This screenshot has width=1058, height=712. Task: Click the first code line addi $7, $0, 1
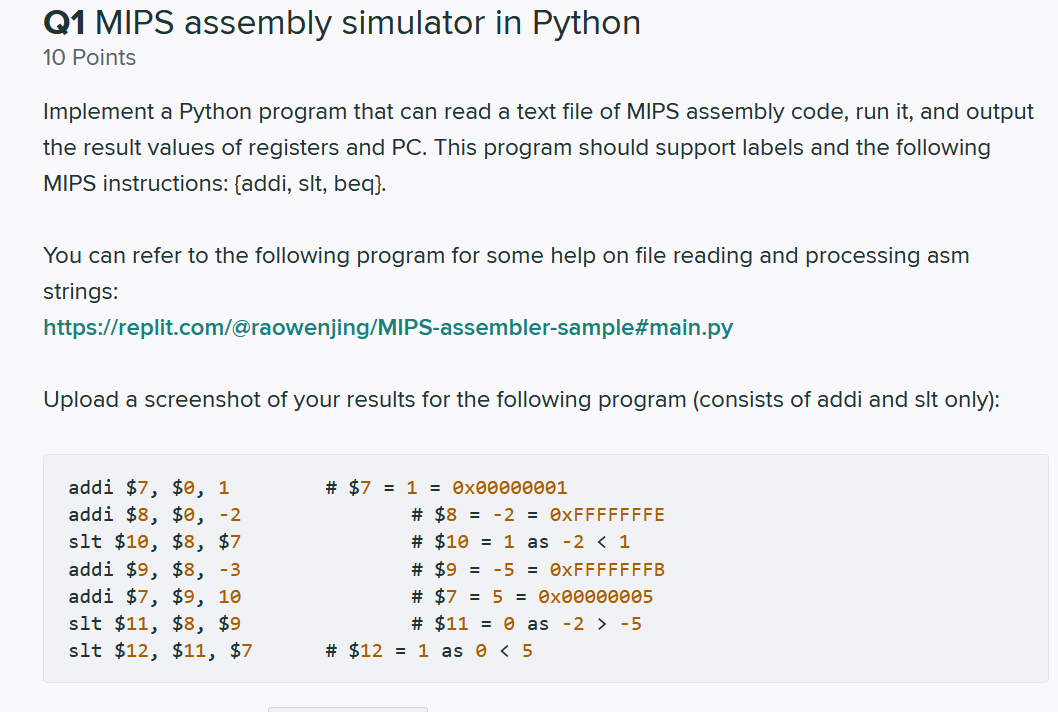coord(148,487)
